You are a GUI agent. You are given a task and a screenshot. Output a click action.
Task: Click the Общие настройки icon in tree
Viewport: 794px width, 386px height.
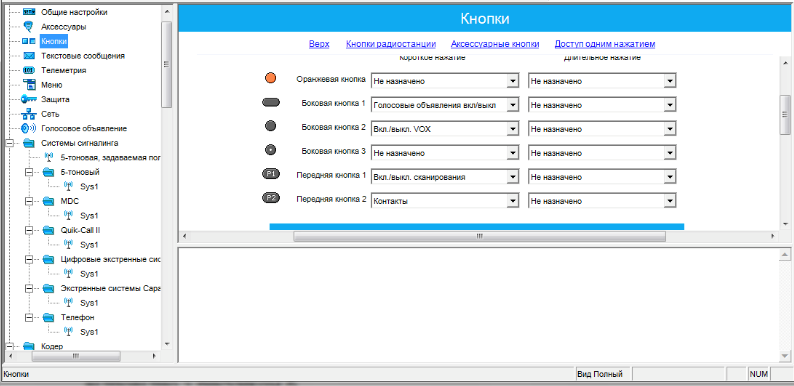pyautogui.click(x=29, y=12)
